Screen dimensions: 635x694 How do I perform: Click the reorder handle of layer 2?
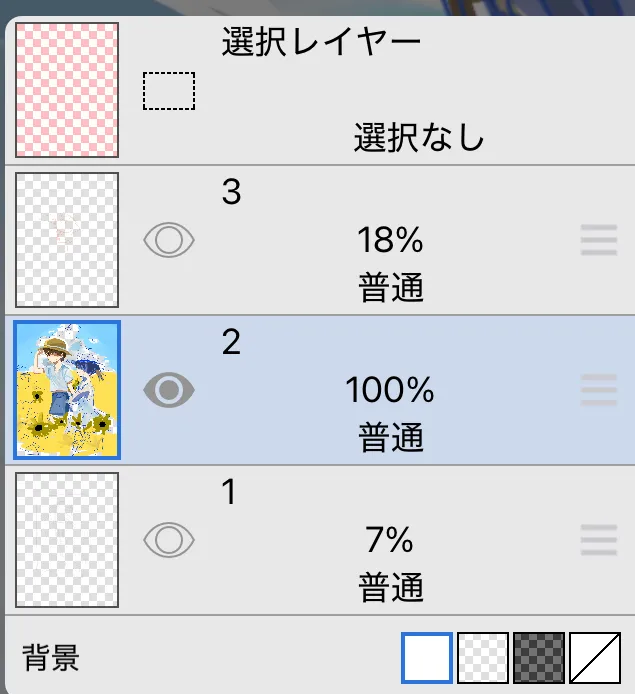(598, 390)
